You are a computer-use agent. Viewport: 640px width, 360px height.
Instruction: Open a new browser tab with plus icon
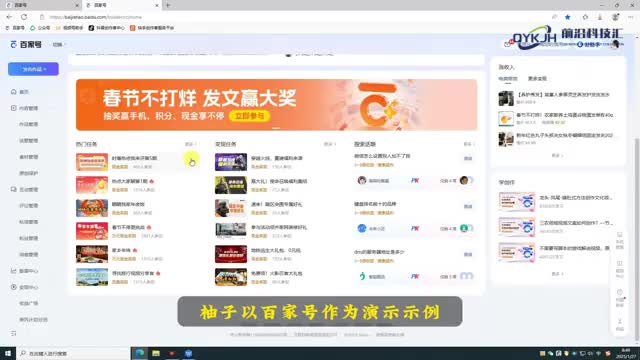(168, 5)
